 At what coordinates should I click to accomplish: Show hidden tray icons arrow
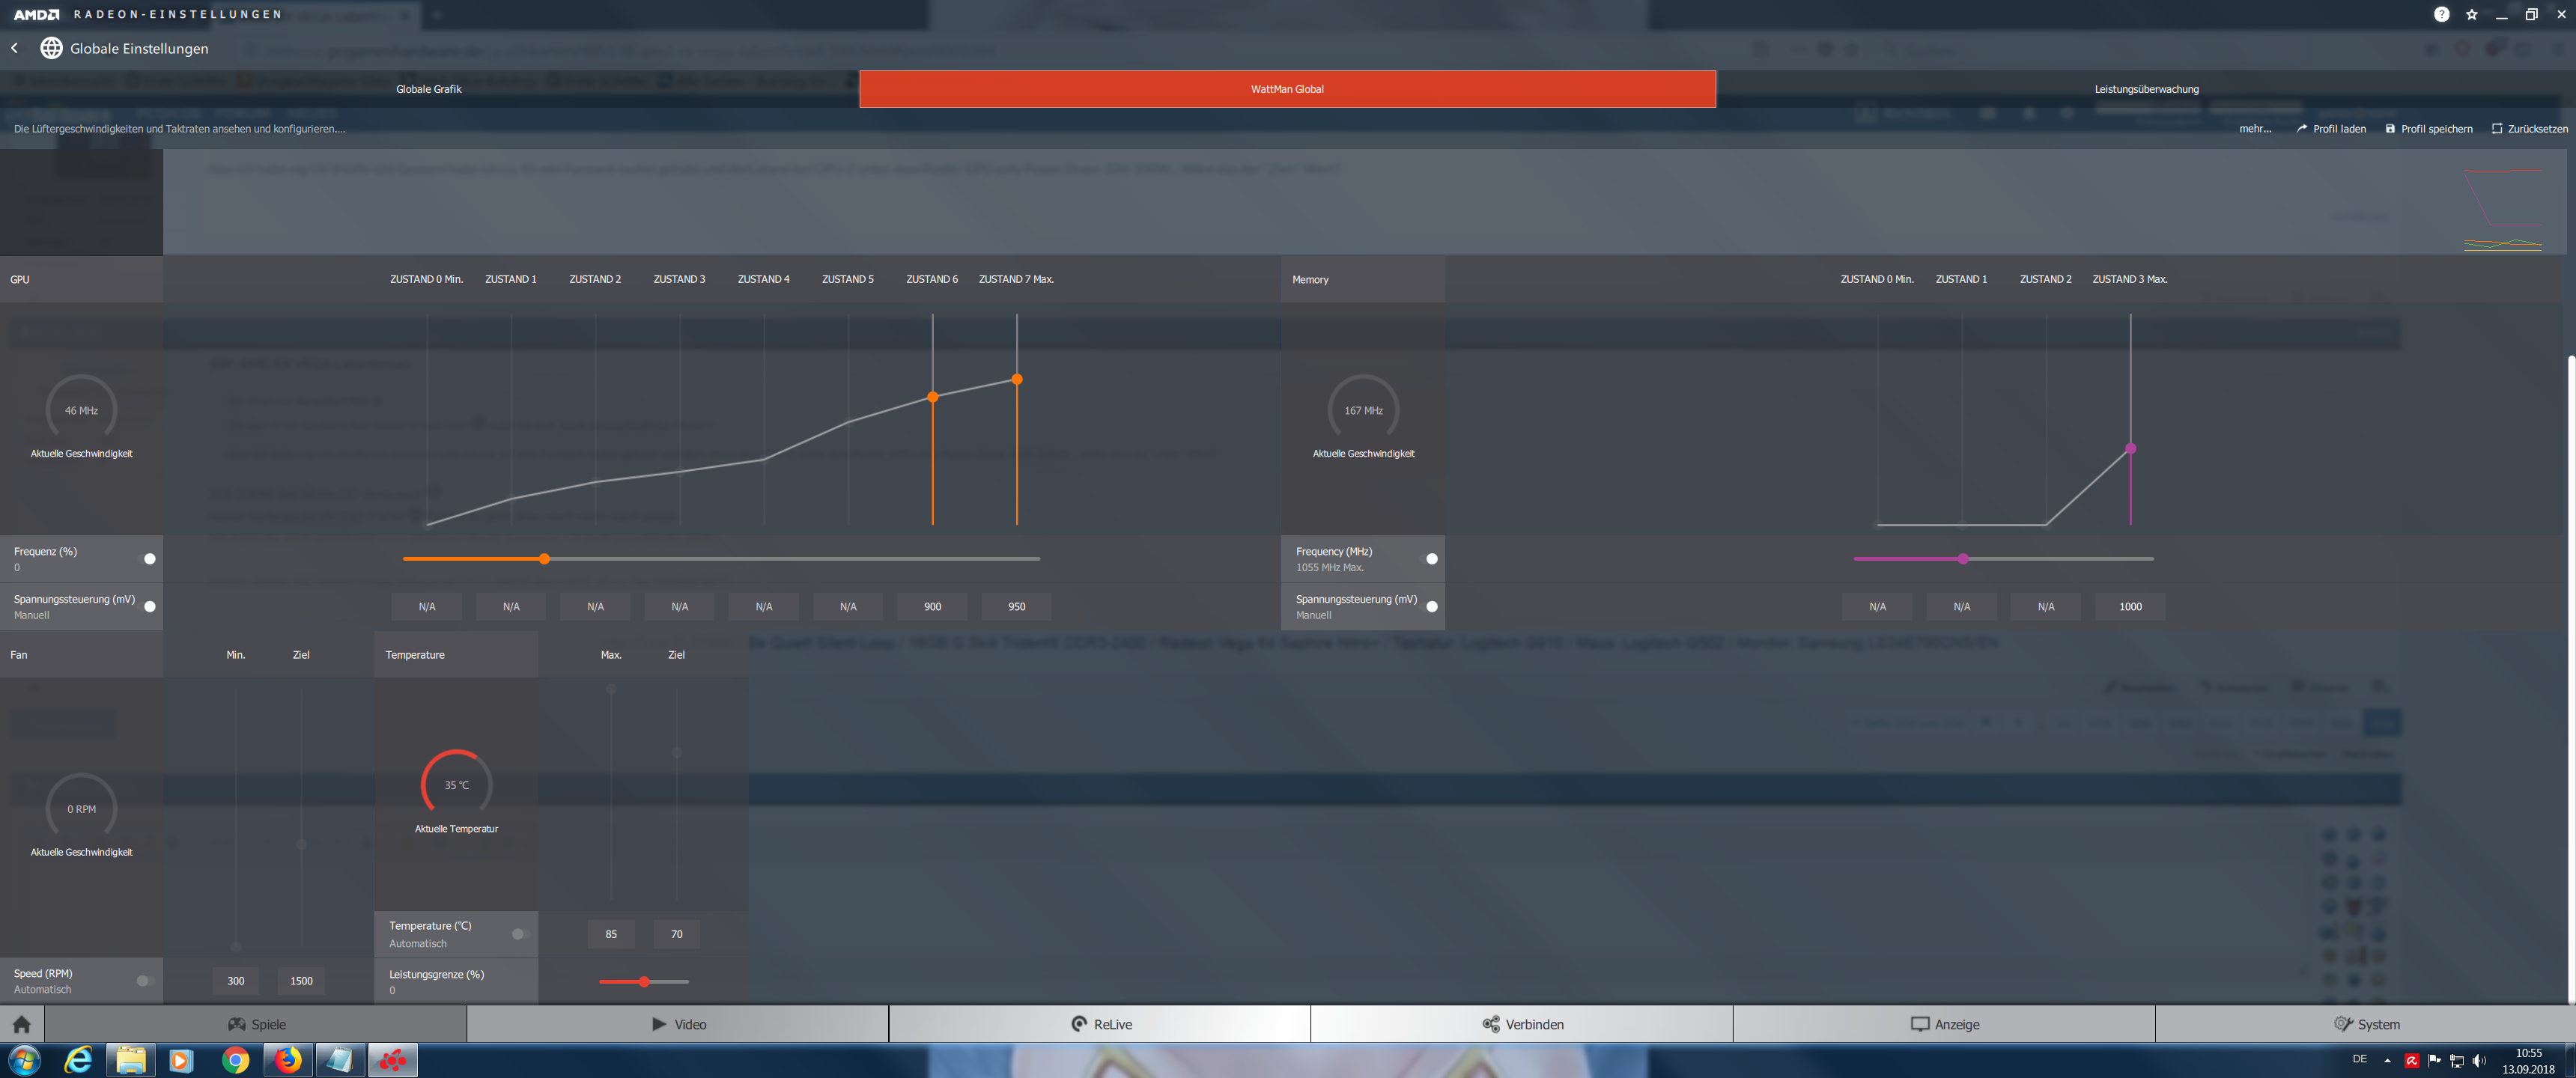pyautogui.click(x=2388, y=1061)
